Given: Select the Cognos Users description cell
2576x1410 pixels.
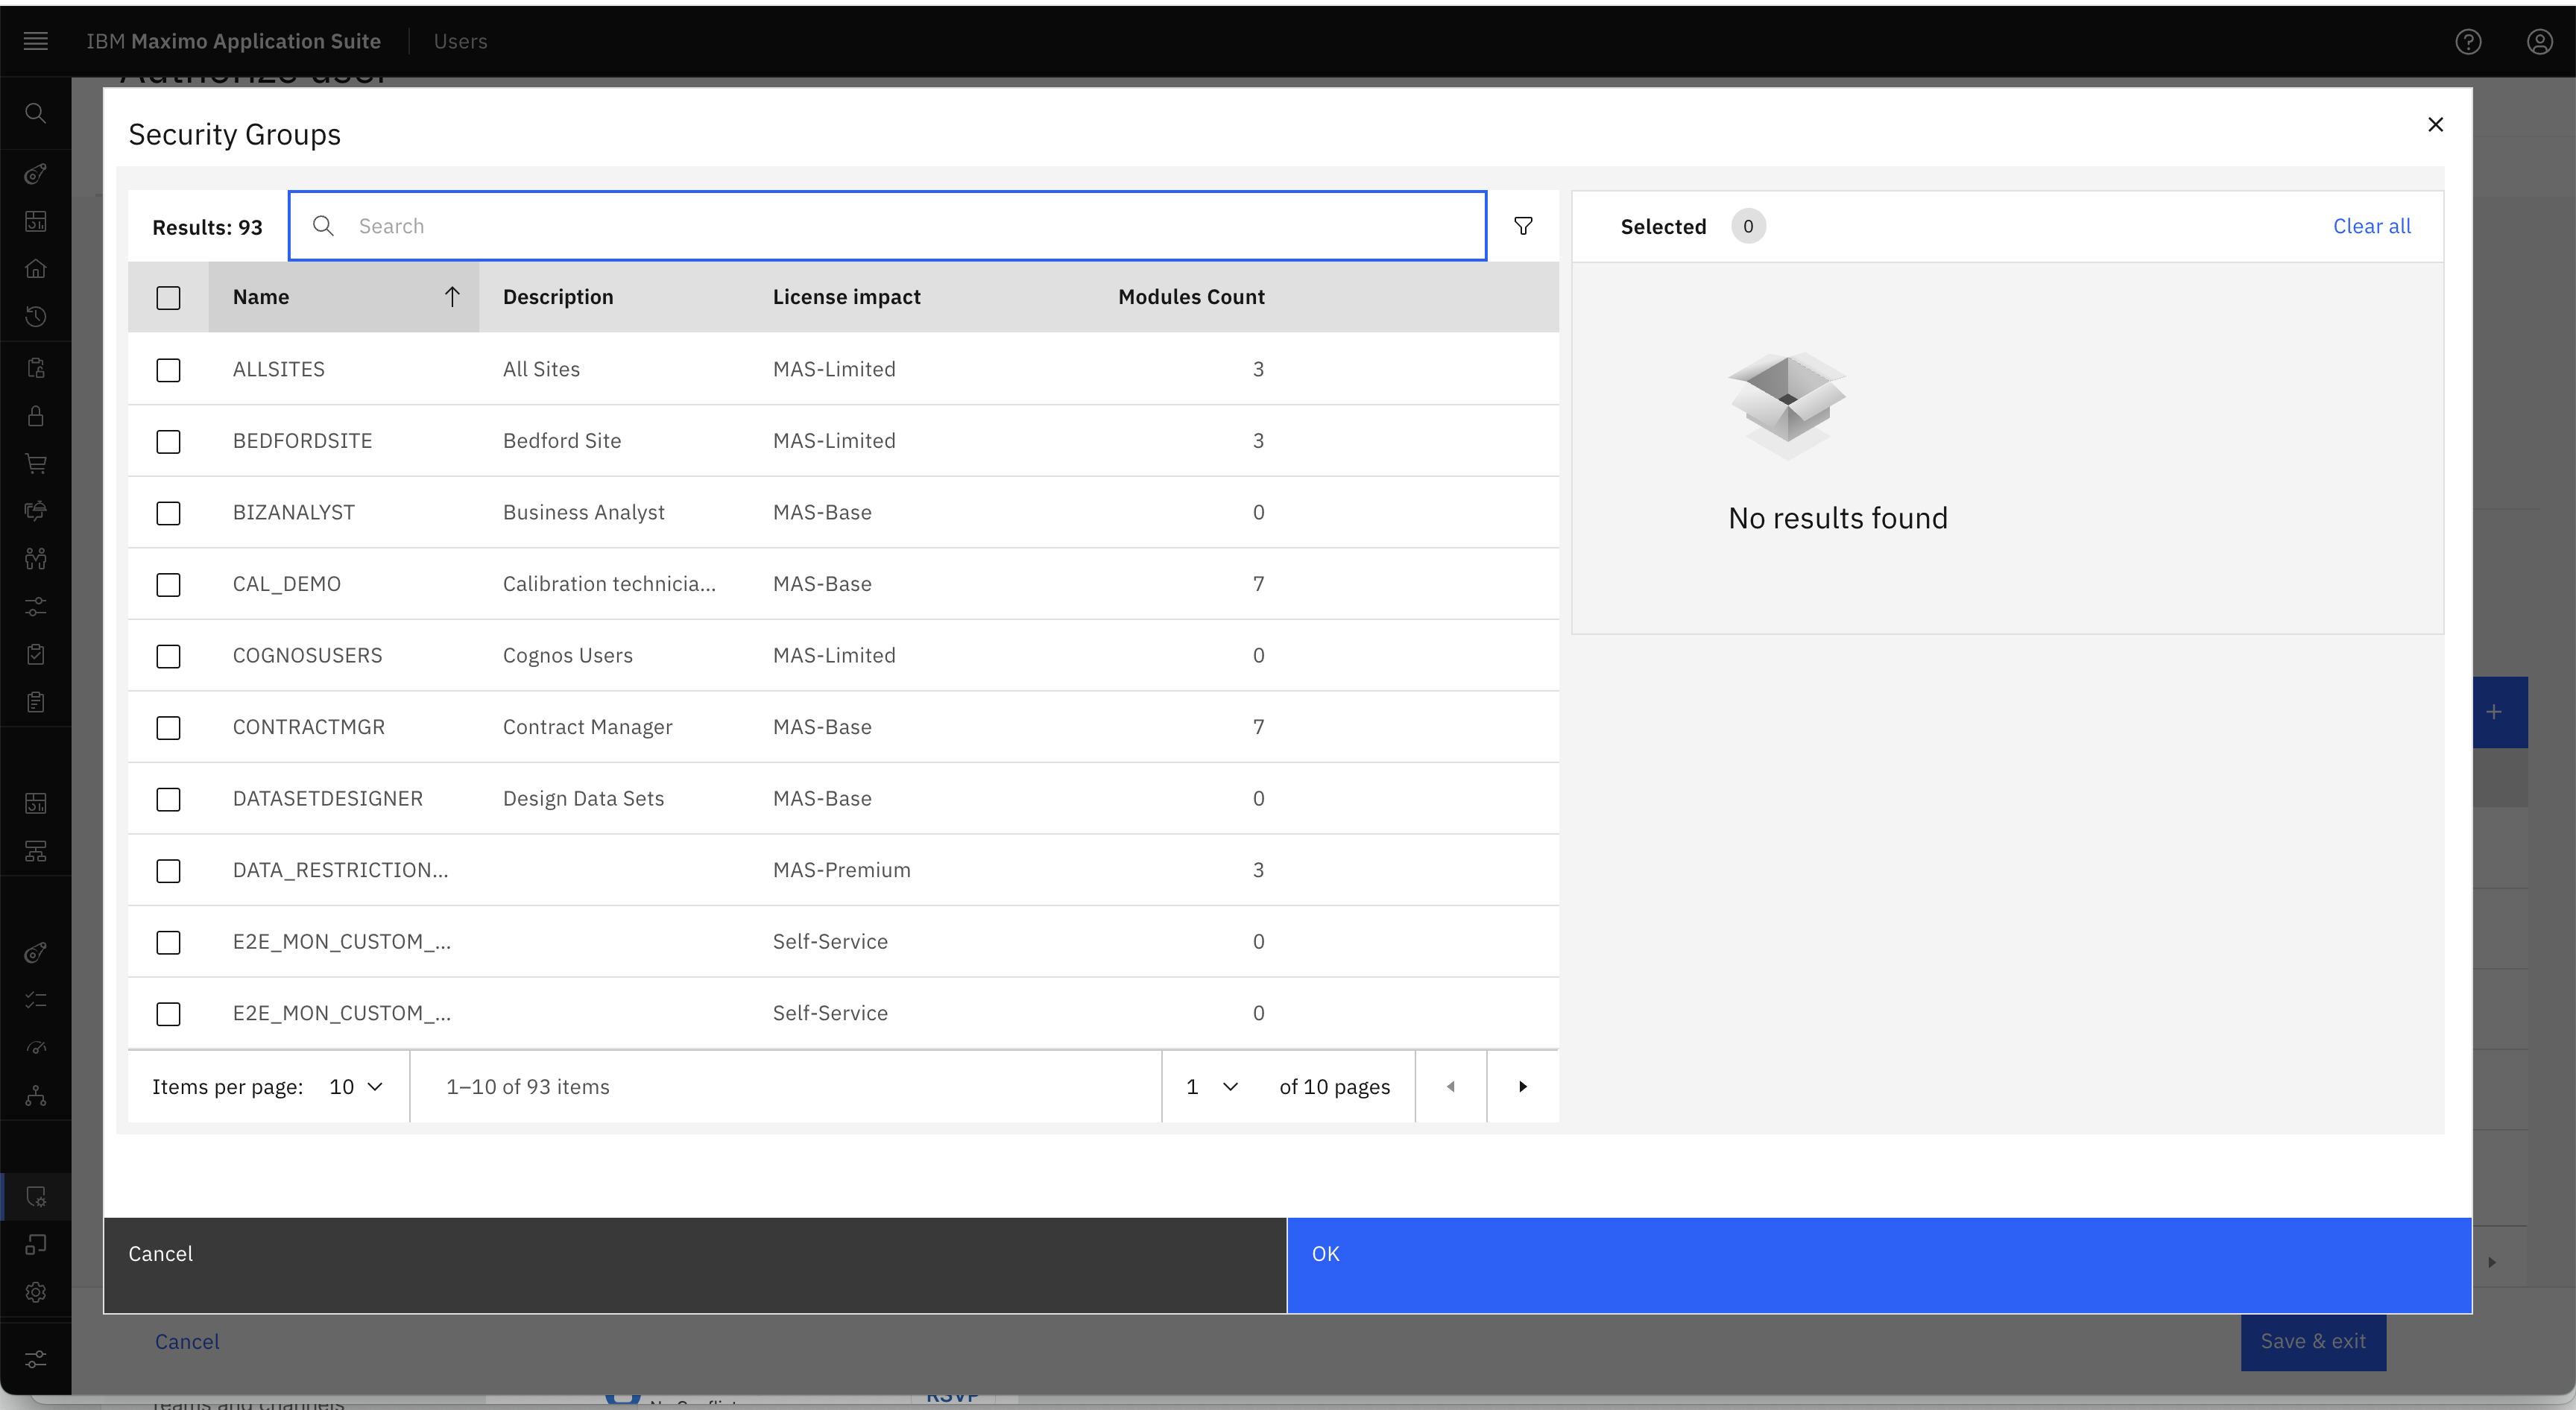Looking at the screenshot, I should [568, 655].
